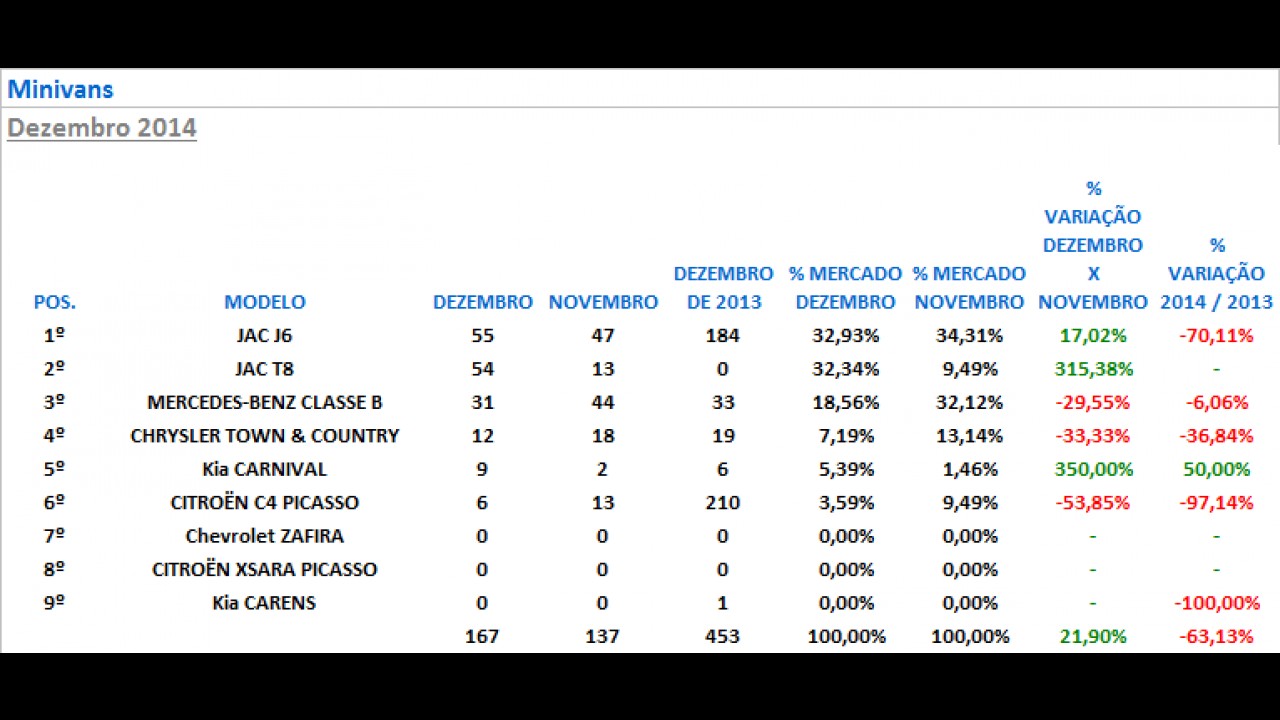This screenshot has width=1280, height=720.
Task: Click the -6,06% yearly variation cell
Action: click(x=1217, y=403)
